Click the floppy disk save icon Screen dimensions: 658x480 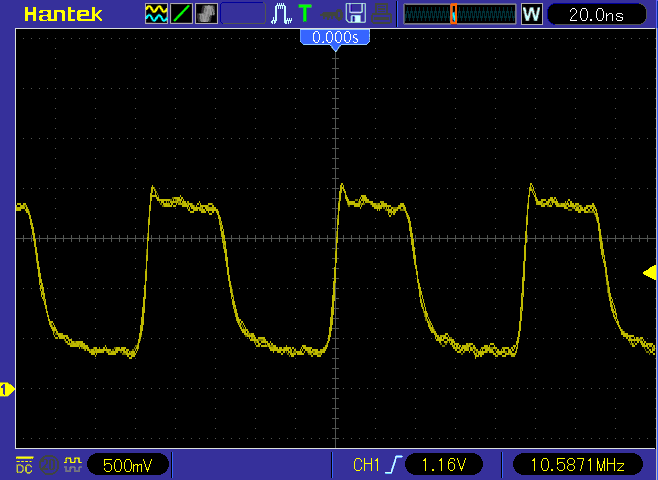356,13
